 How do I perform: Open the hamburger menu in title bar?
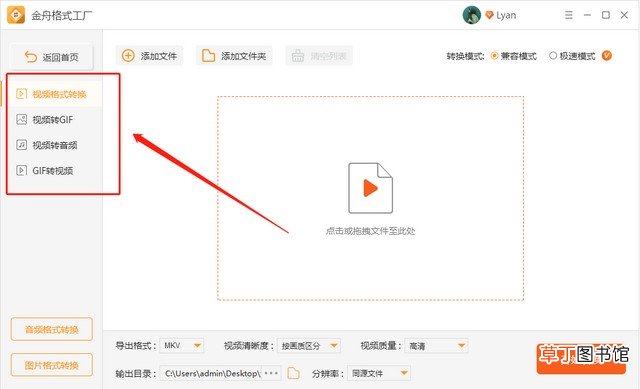pos(569,15)
